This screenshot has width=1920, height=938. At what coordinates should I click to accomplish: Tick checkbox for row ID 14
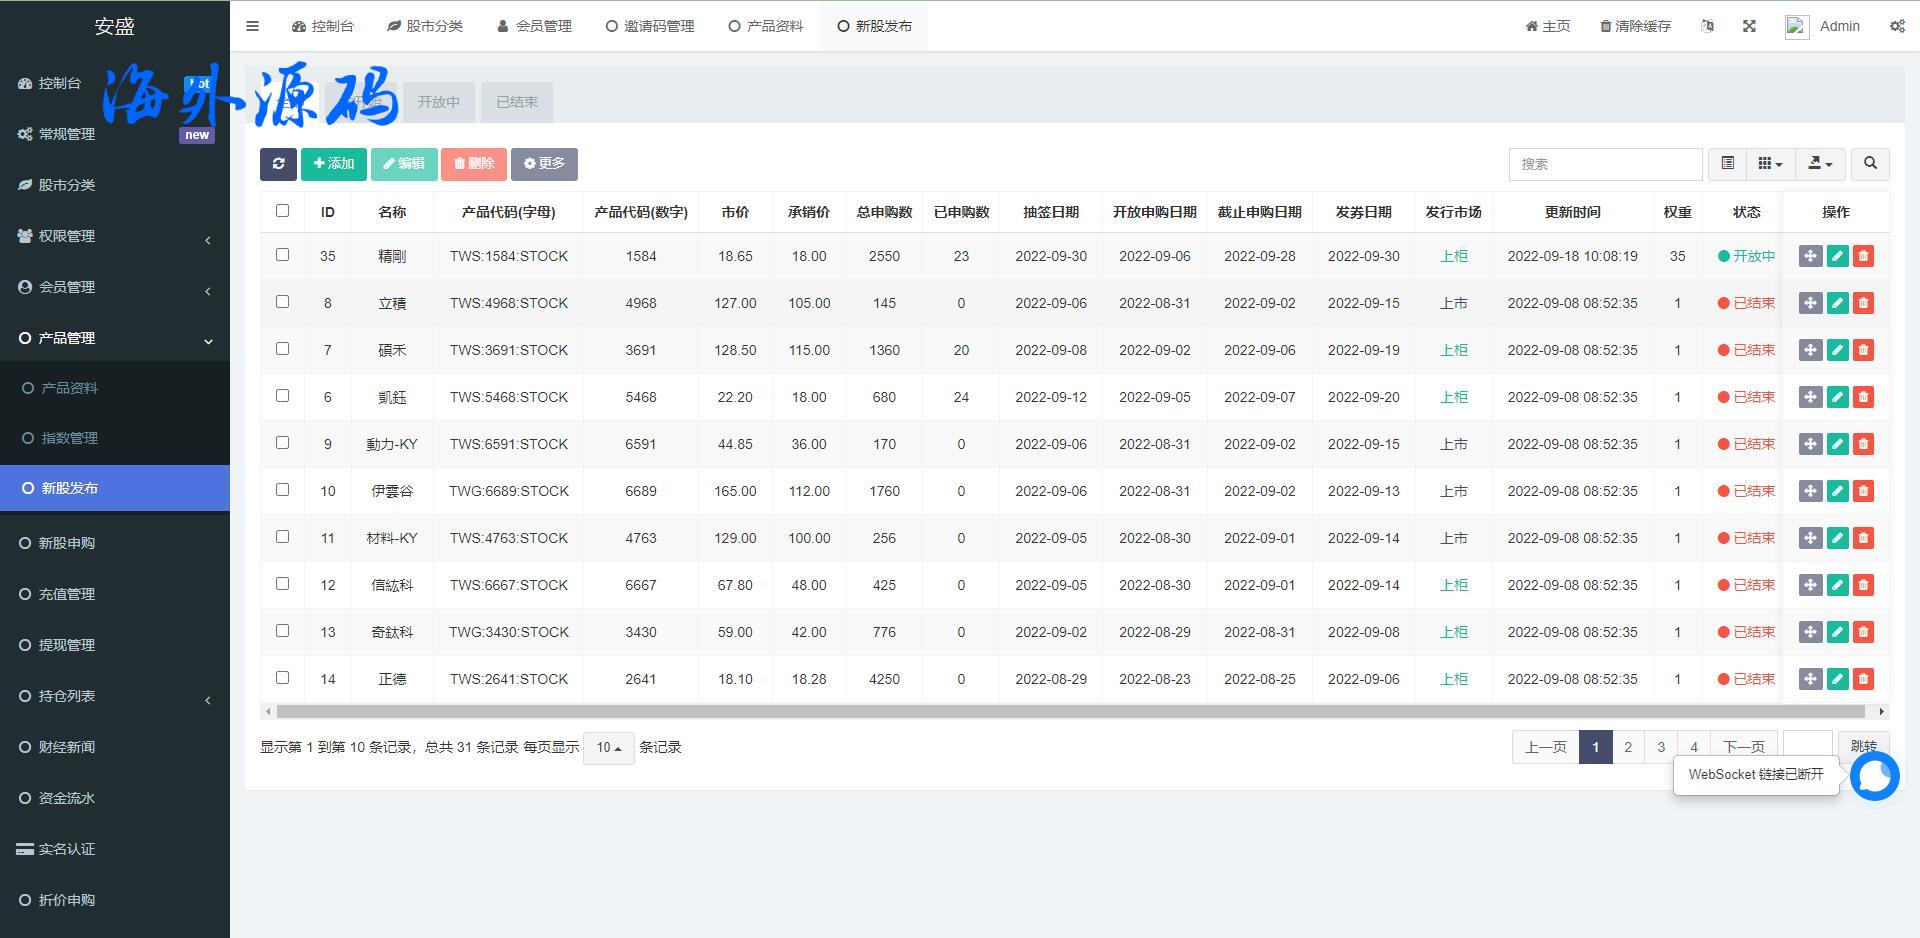tap(282, 678)
